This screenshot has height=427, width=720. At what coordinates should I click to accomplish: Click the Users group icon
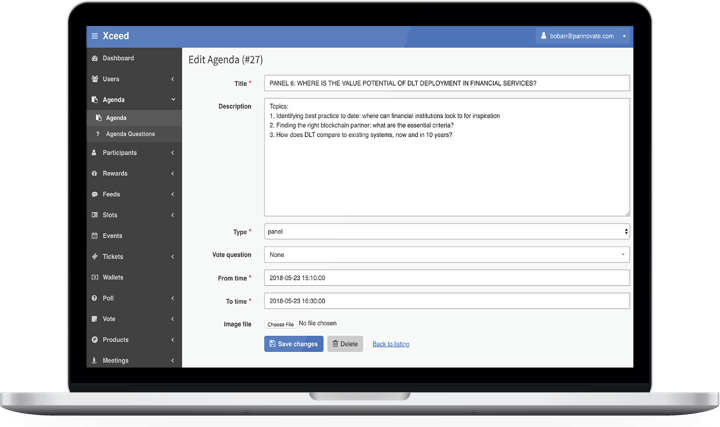(94, 77)
